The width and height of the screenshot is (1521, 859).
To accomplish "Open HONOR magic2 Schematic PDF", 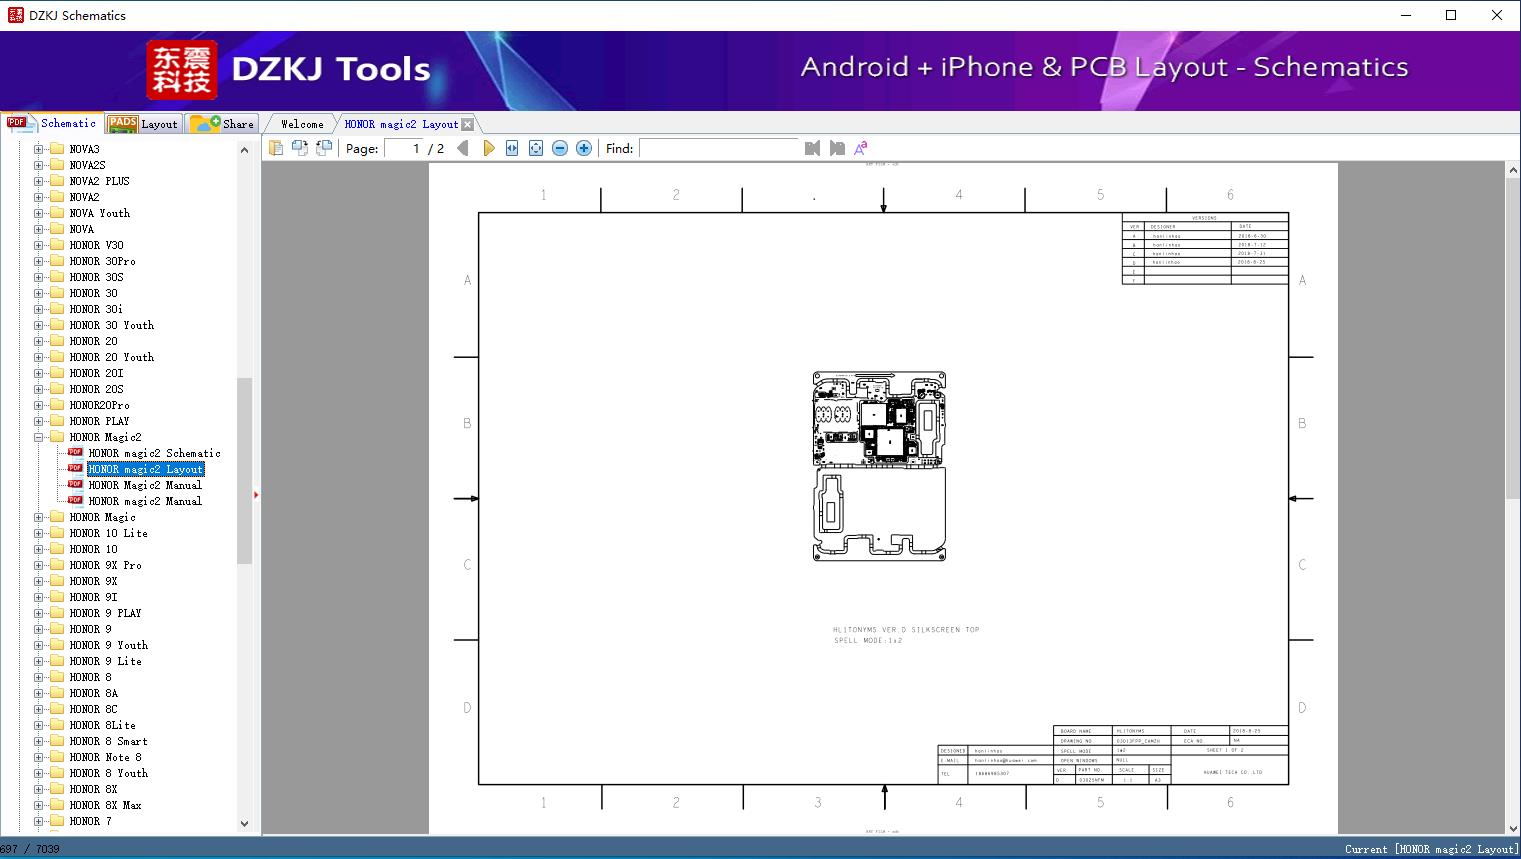I will 154,453.
